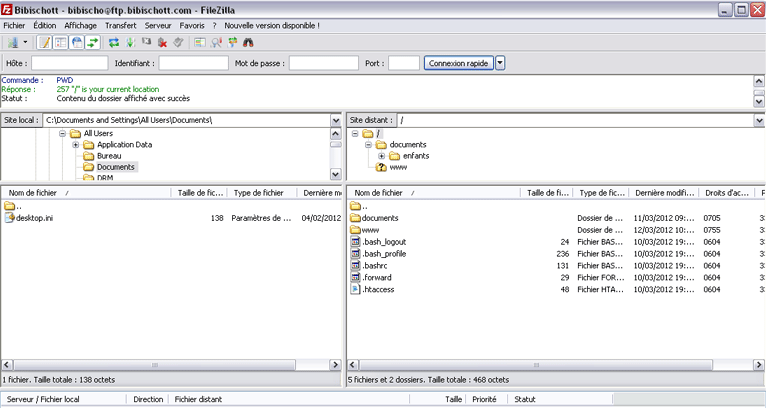Toggle local directory tree display
Viewport: 766px width, 408px height.
[61, 43]
